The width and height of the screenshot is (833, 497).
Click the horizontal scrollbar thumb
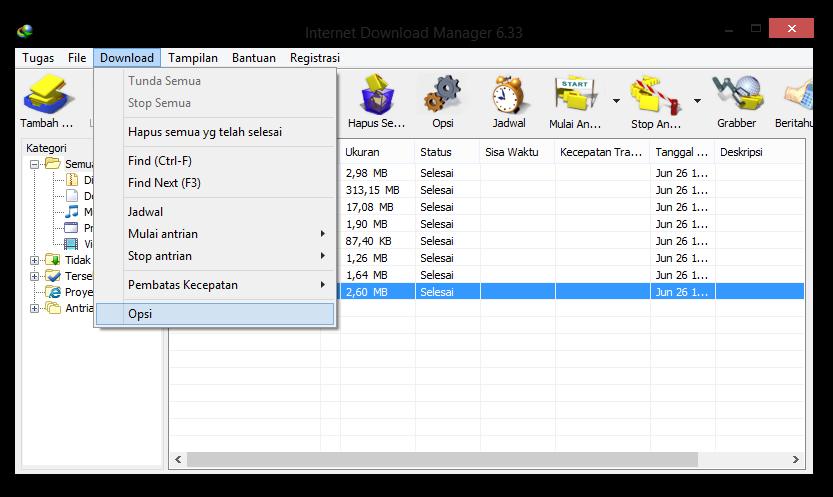coord(442,459)
